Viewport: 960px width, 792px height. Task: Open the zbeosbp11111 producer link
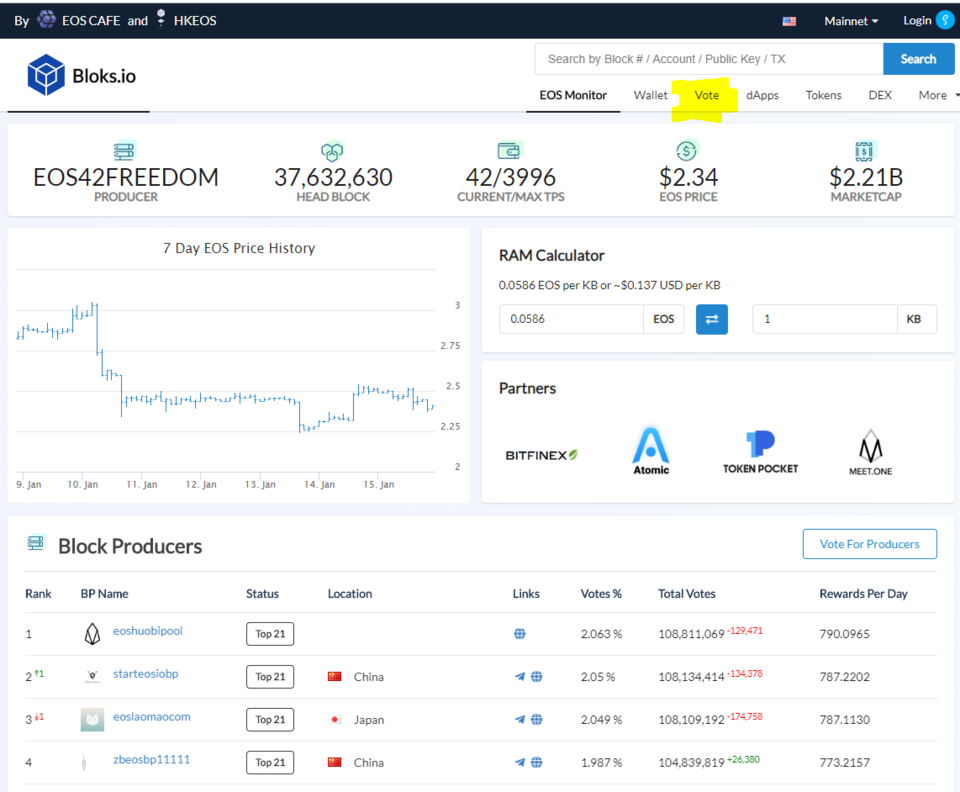point(151,760)
